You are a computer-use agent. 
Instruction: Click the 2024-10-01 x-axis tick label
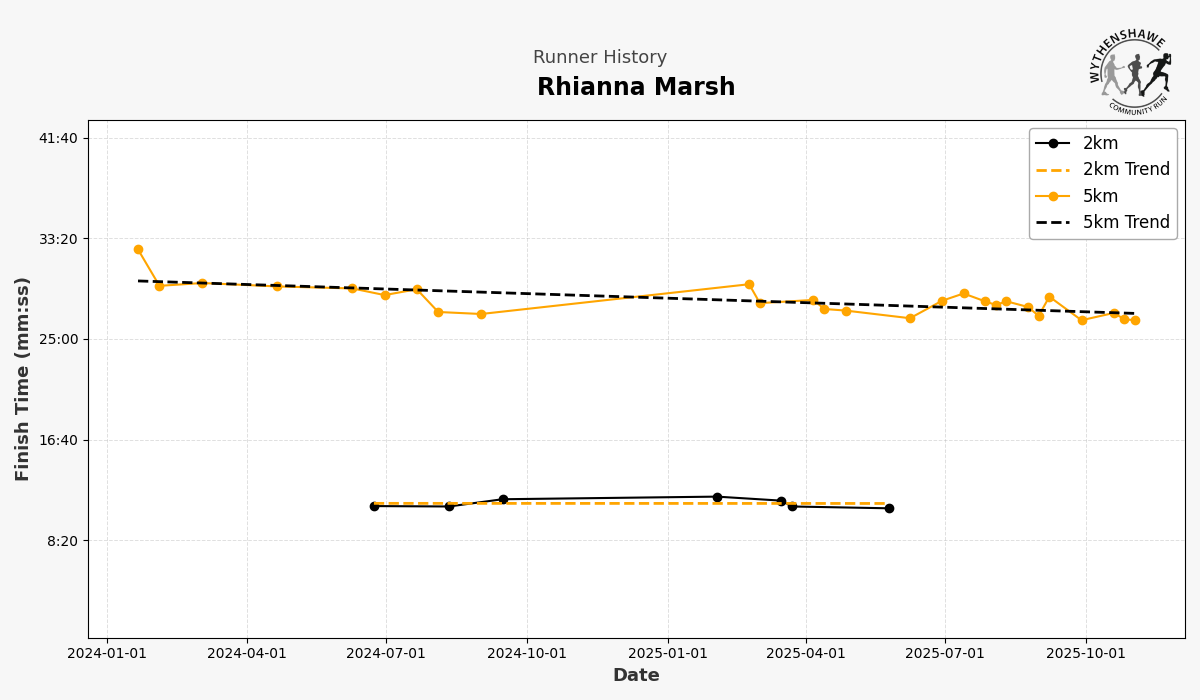(x=527, y=654)
